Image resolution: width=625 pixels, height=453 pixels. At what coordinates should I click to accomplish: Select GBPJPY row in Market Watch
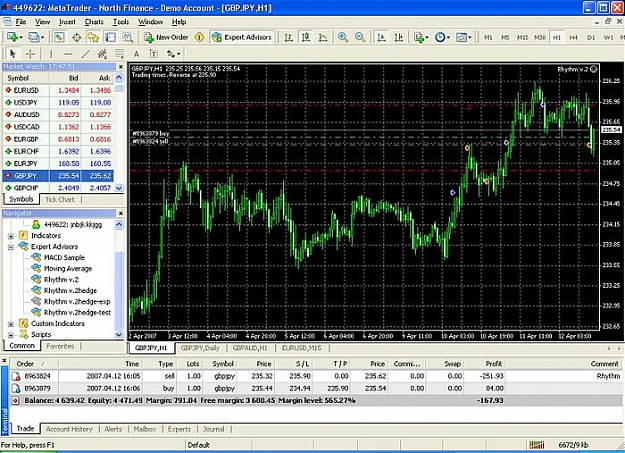(58, 175)
